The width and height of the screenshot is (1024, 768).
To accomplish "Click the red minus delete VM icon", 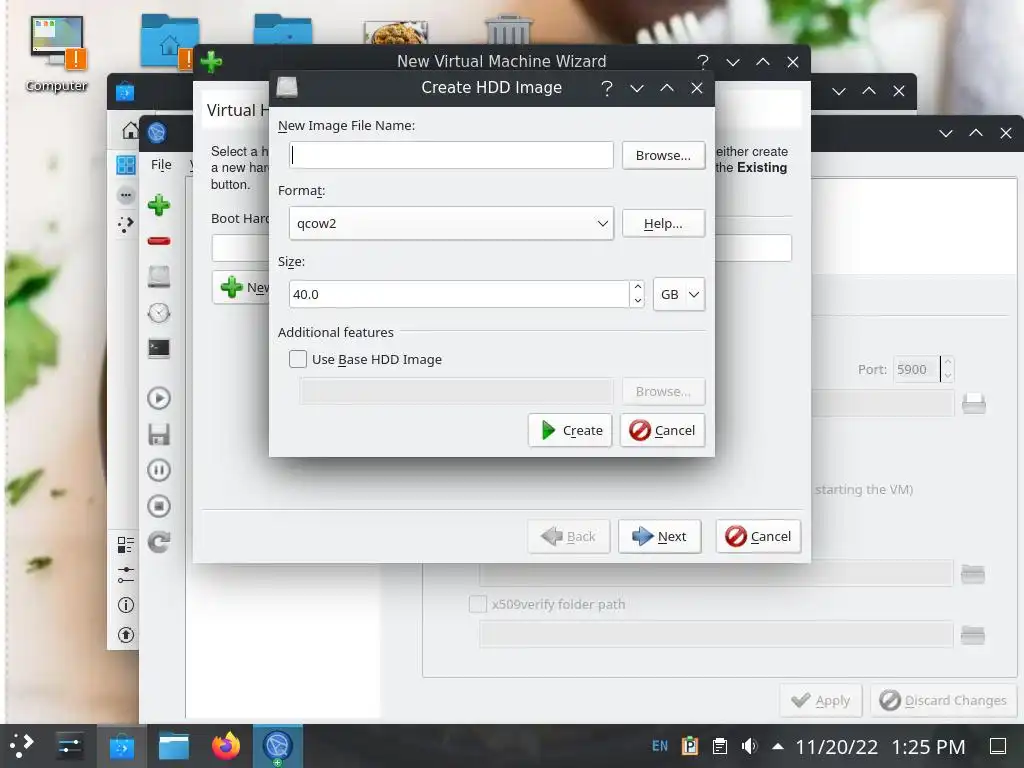I will 159,241.
